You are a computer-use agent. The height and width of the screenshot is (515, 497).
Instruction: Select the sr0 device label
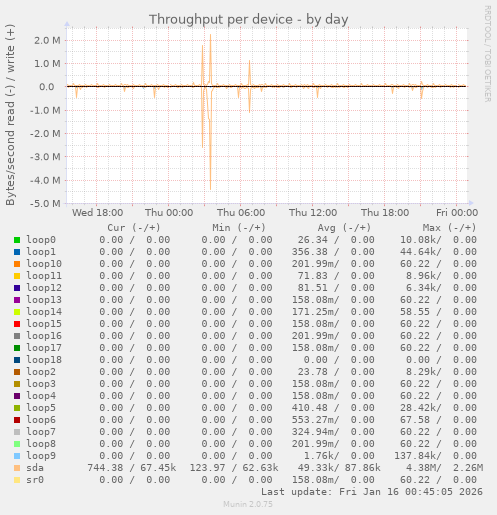click(35, 480)
